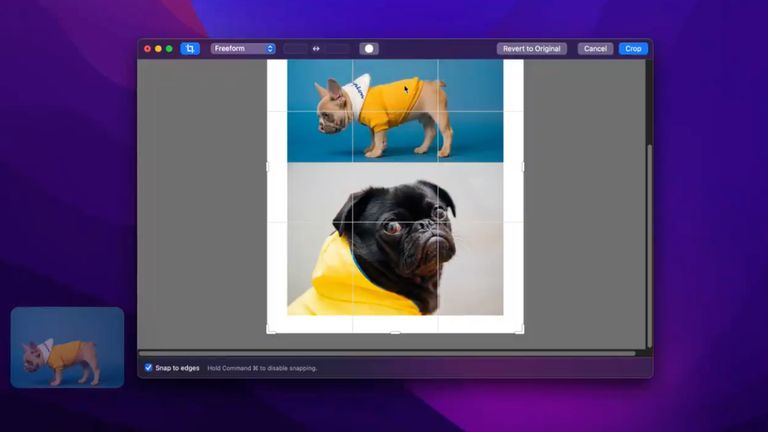Viewport: 768px width, 432px height.
Task: Click the crop height input field
Action: click(x=338, y=48)
